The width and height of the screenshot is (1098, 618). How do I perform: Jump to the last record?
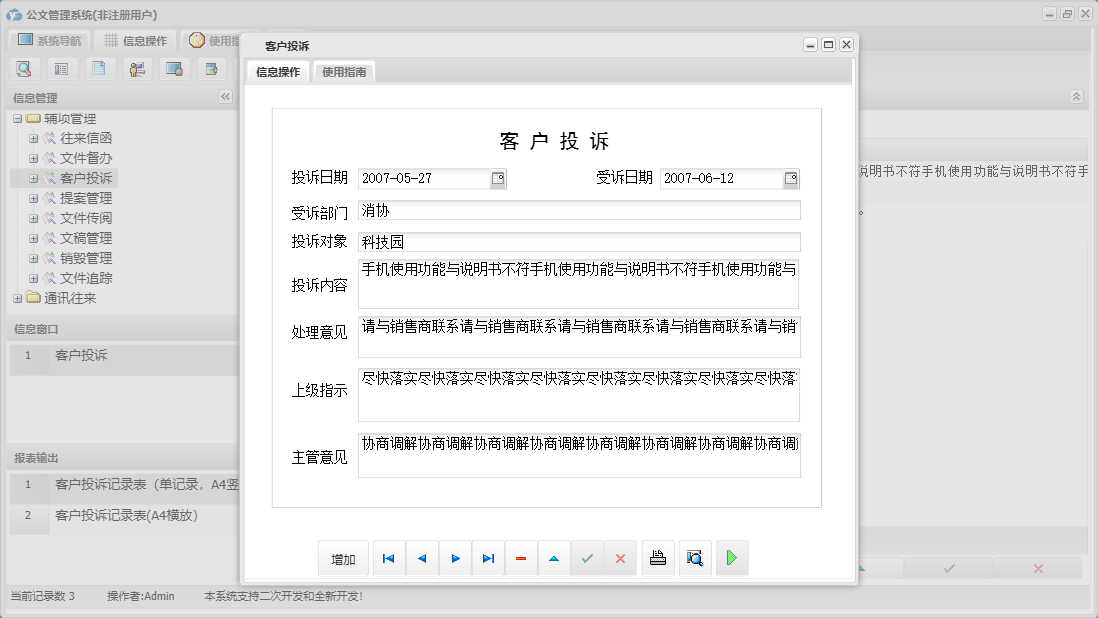pos(488,558)
